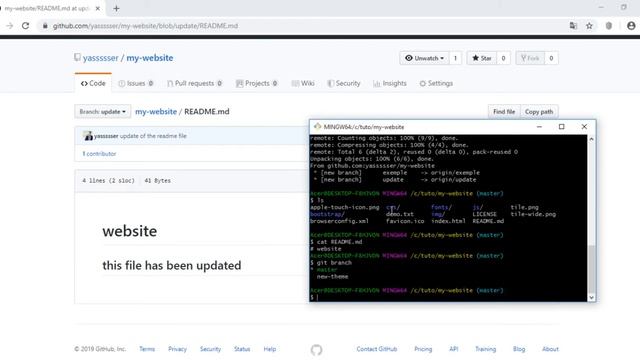
Task: Close the MINGW64 terminal window
Action: click(x=584, y=127)
